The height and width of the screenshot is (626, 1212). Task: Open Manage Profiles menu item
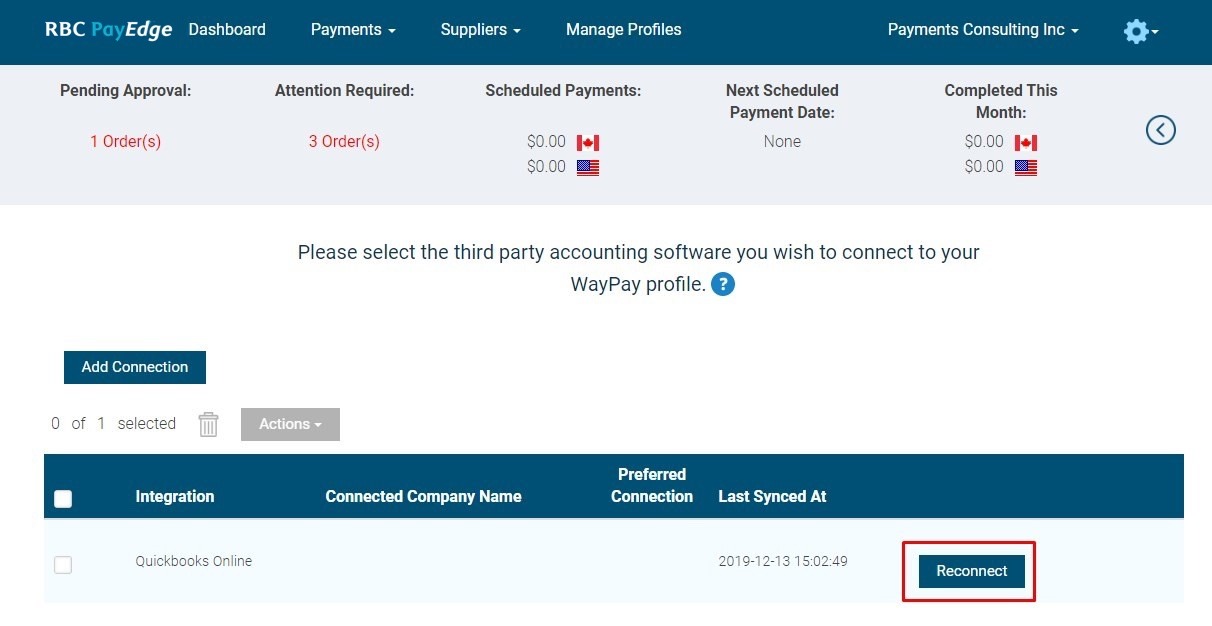[623, 30]
